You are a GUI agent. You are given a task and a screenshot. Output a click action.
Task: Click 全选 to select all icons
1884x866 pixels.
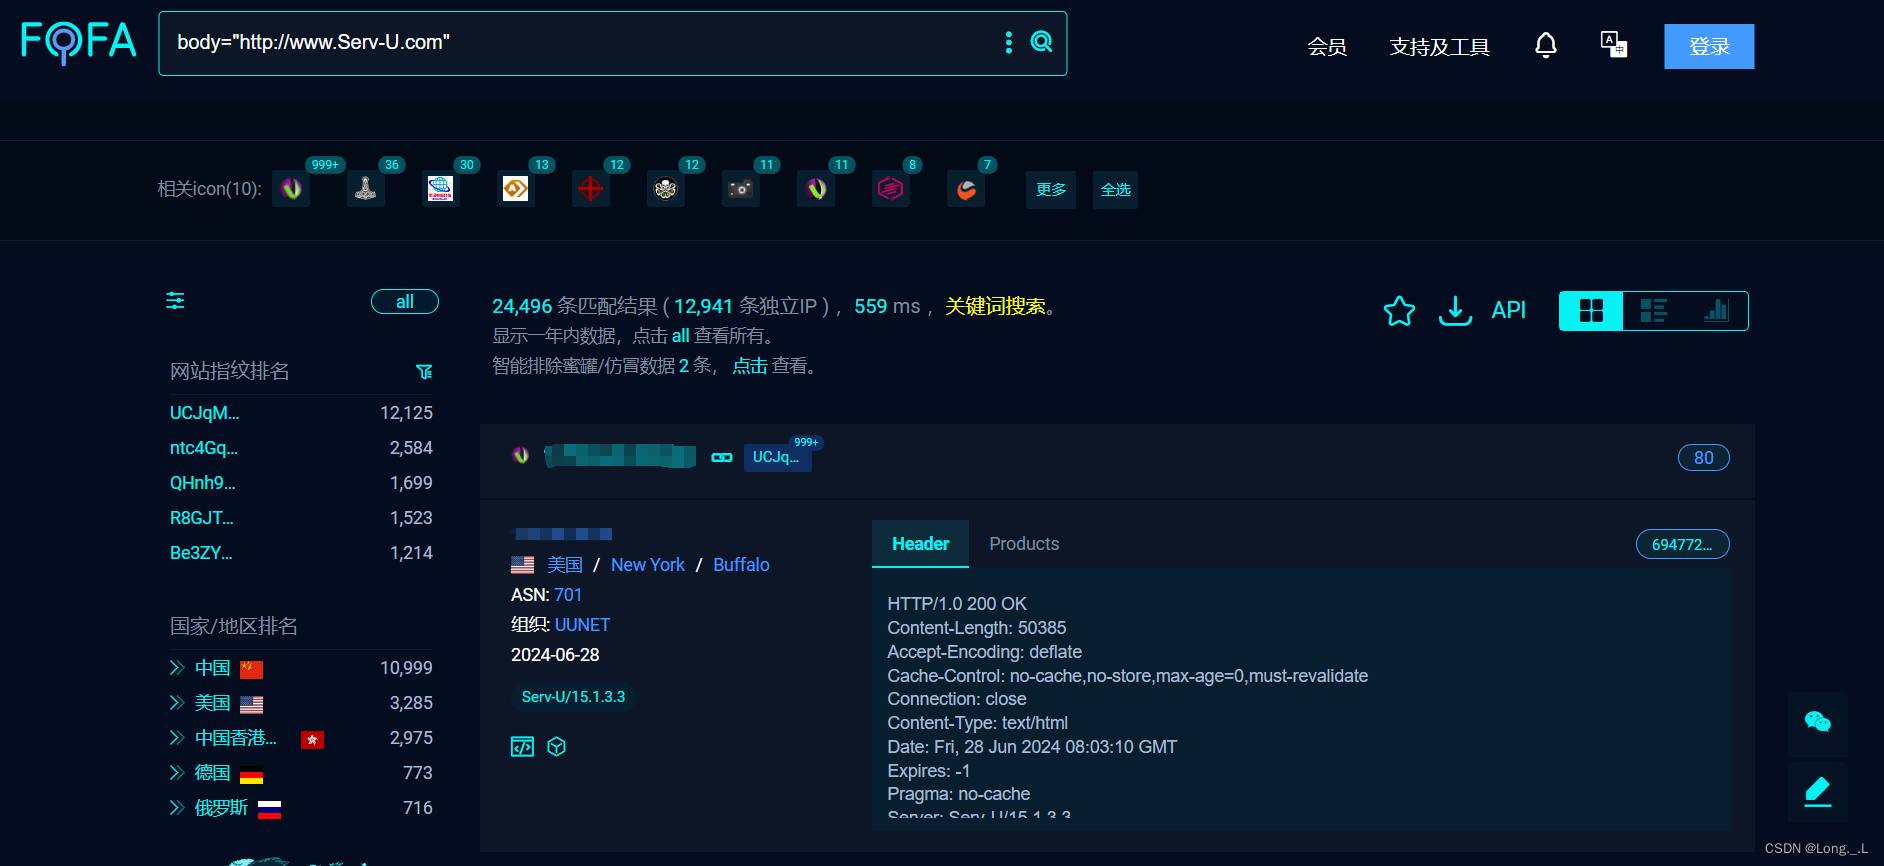[x=1115, y=189]
